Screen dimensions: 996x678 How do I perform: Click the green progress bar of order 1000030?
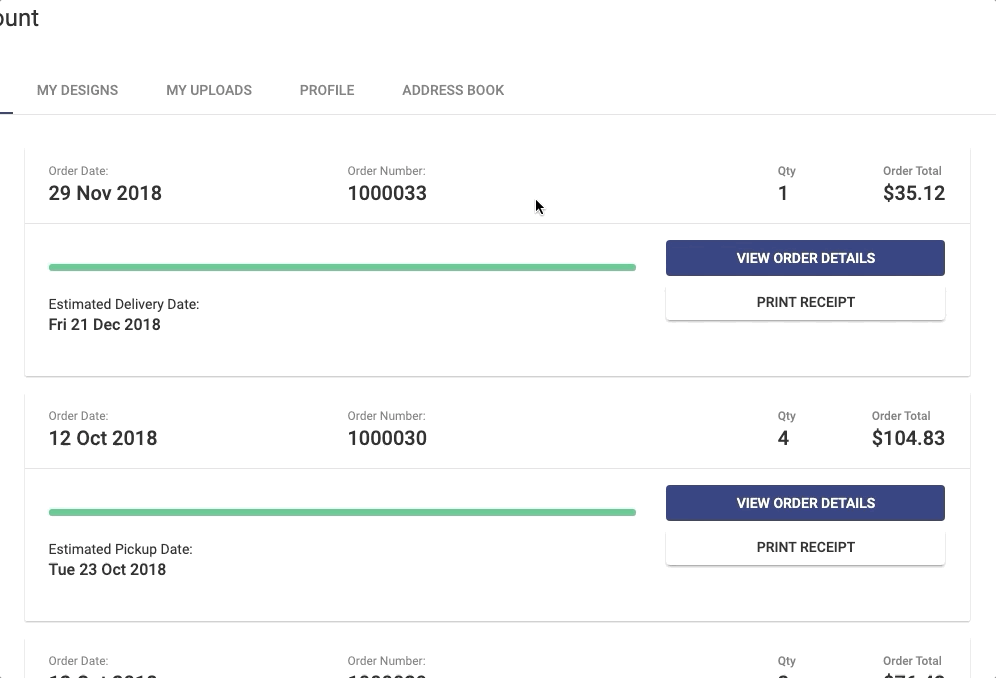coord(342,513)
